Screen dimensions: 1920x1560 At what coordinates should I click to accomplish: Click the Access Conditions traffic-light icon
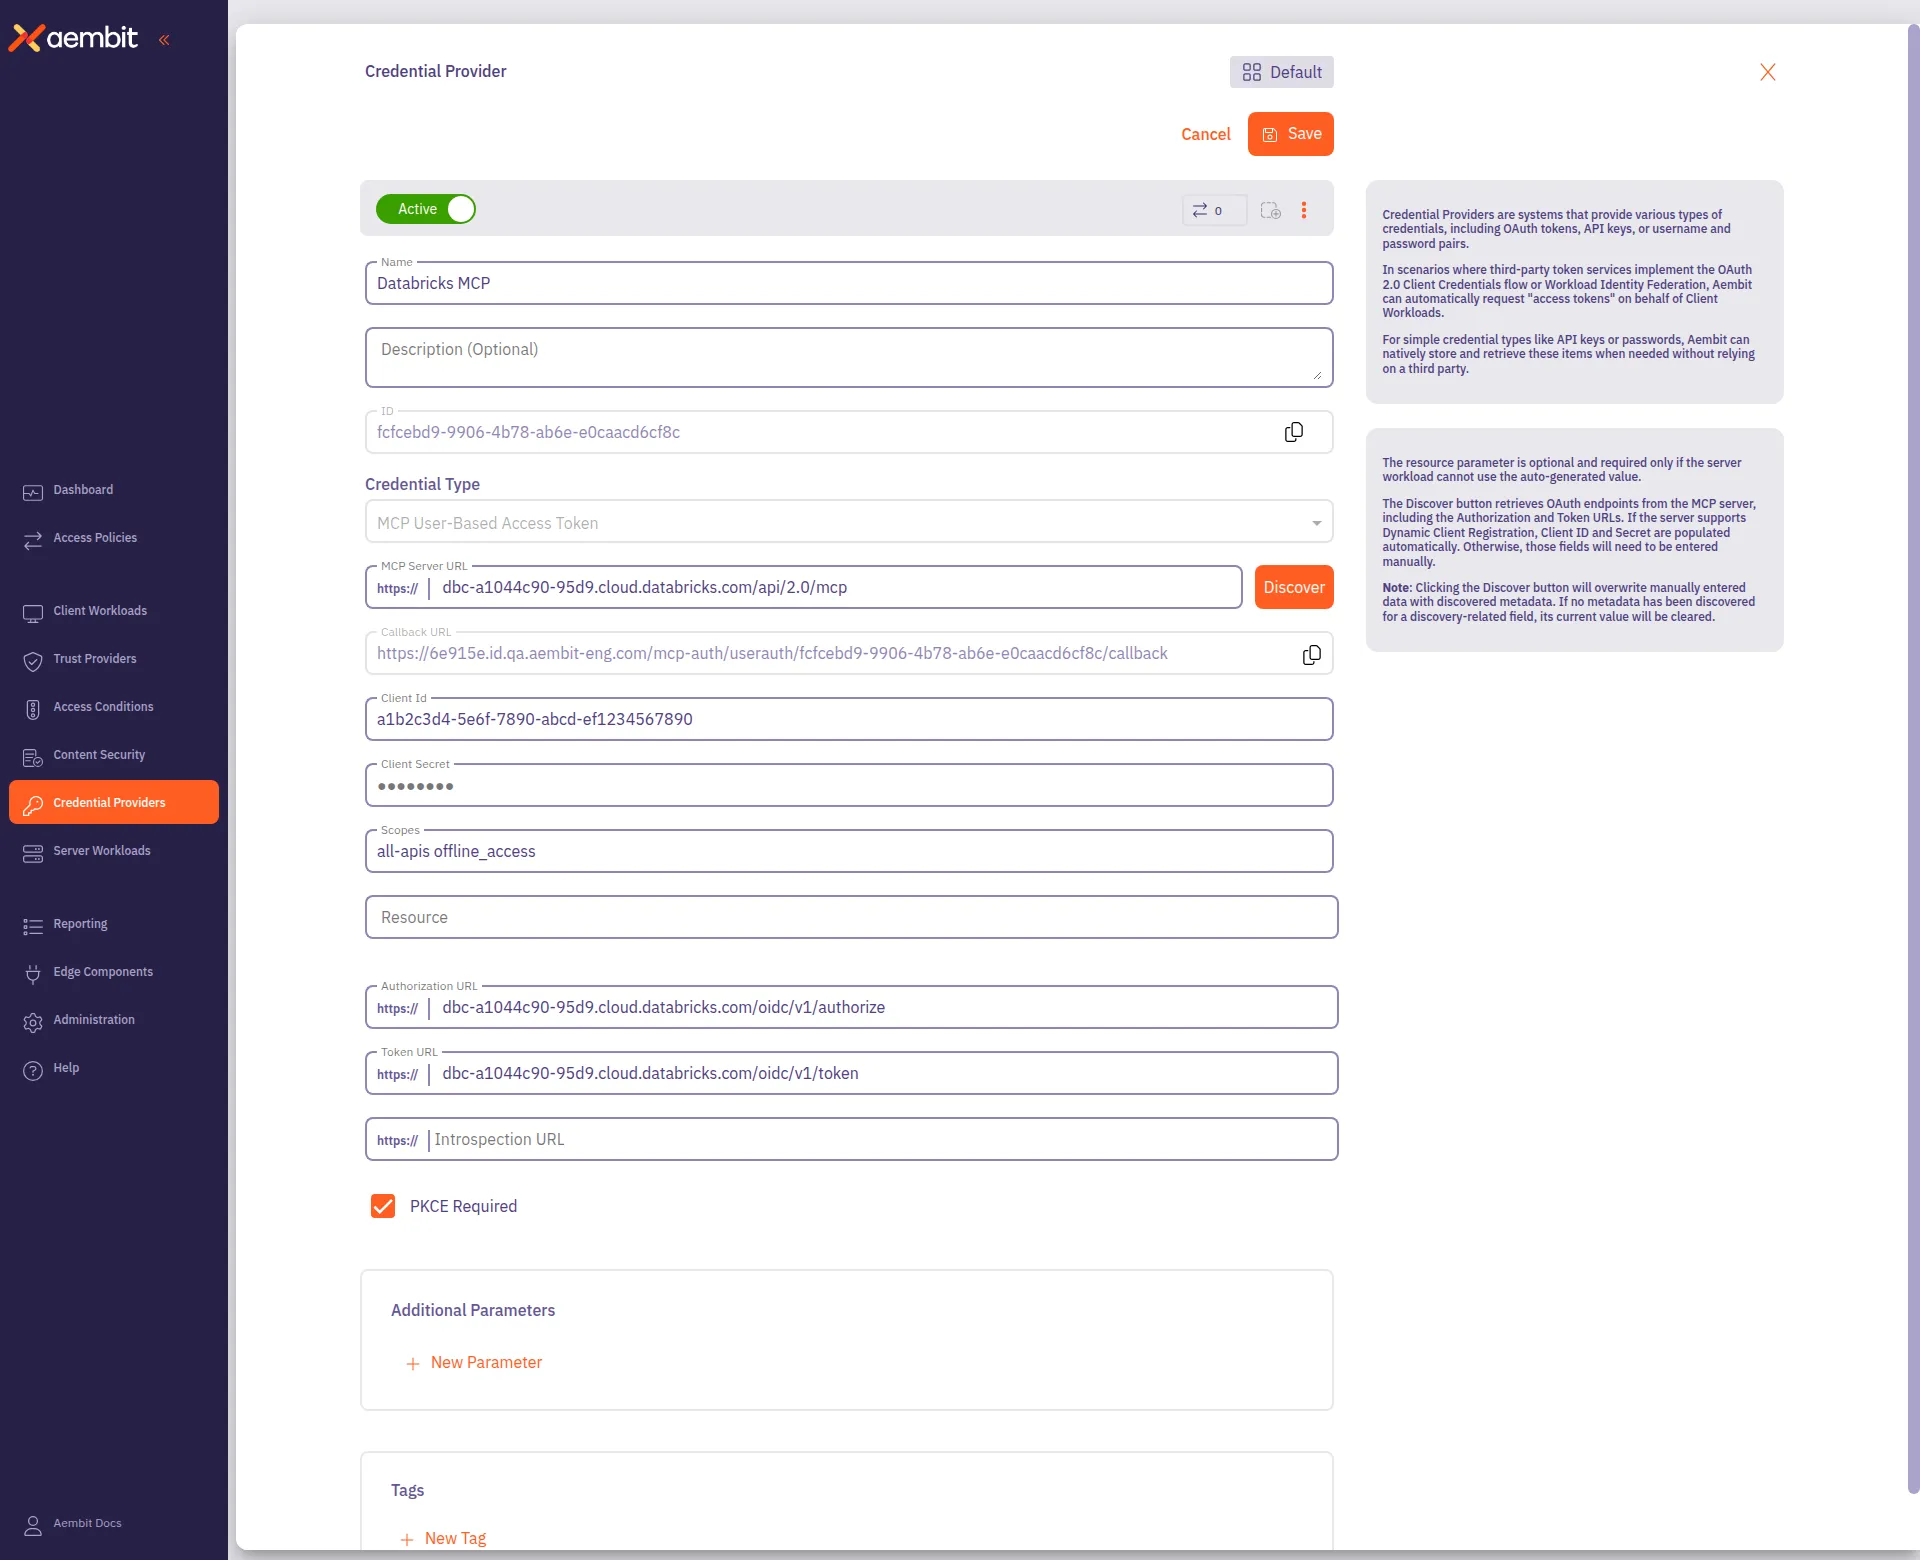click(x=33, y=709)
